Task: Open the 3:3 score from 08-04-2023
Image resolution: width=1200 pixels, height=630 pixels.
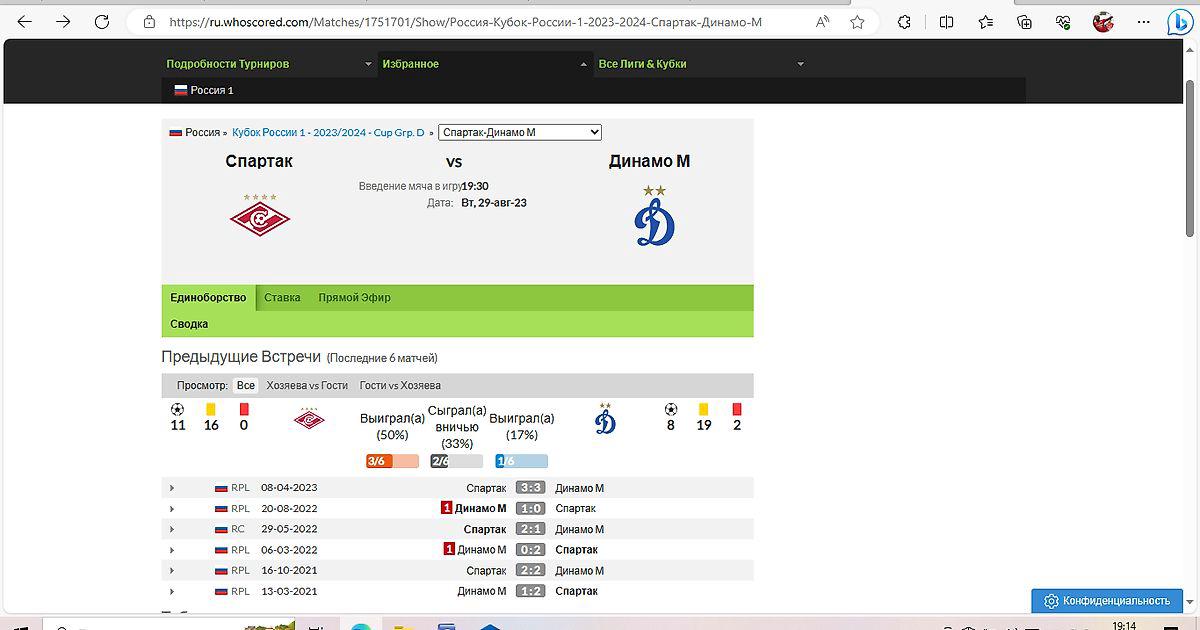Action: pos(531,488)
